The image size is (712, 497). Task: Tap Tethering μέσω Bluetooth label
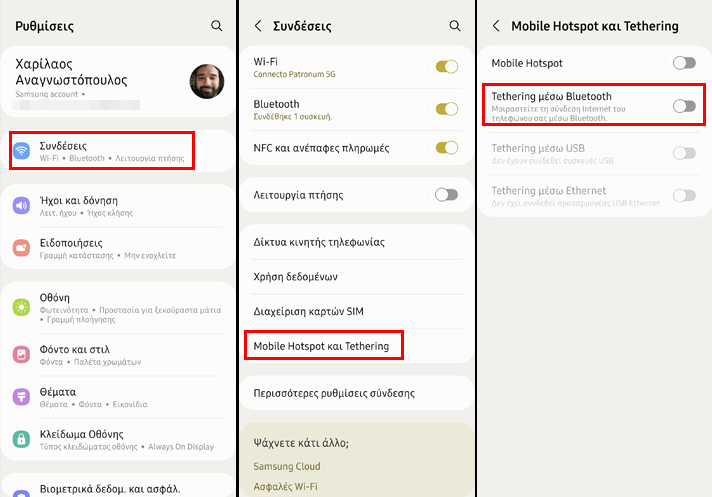[x=551, y=96]
